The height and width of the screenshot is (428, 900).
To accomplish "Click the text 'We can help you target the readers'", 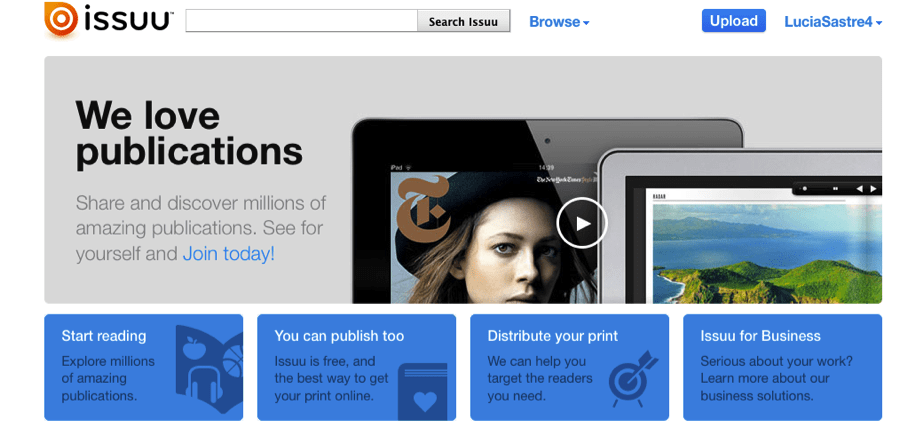I will click(x=540, y=370).
